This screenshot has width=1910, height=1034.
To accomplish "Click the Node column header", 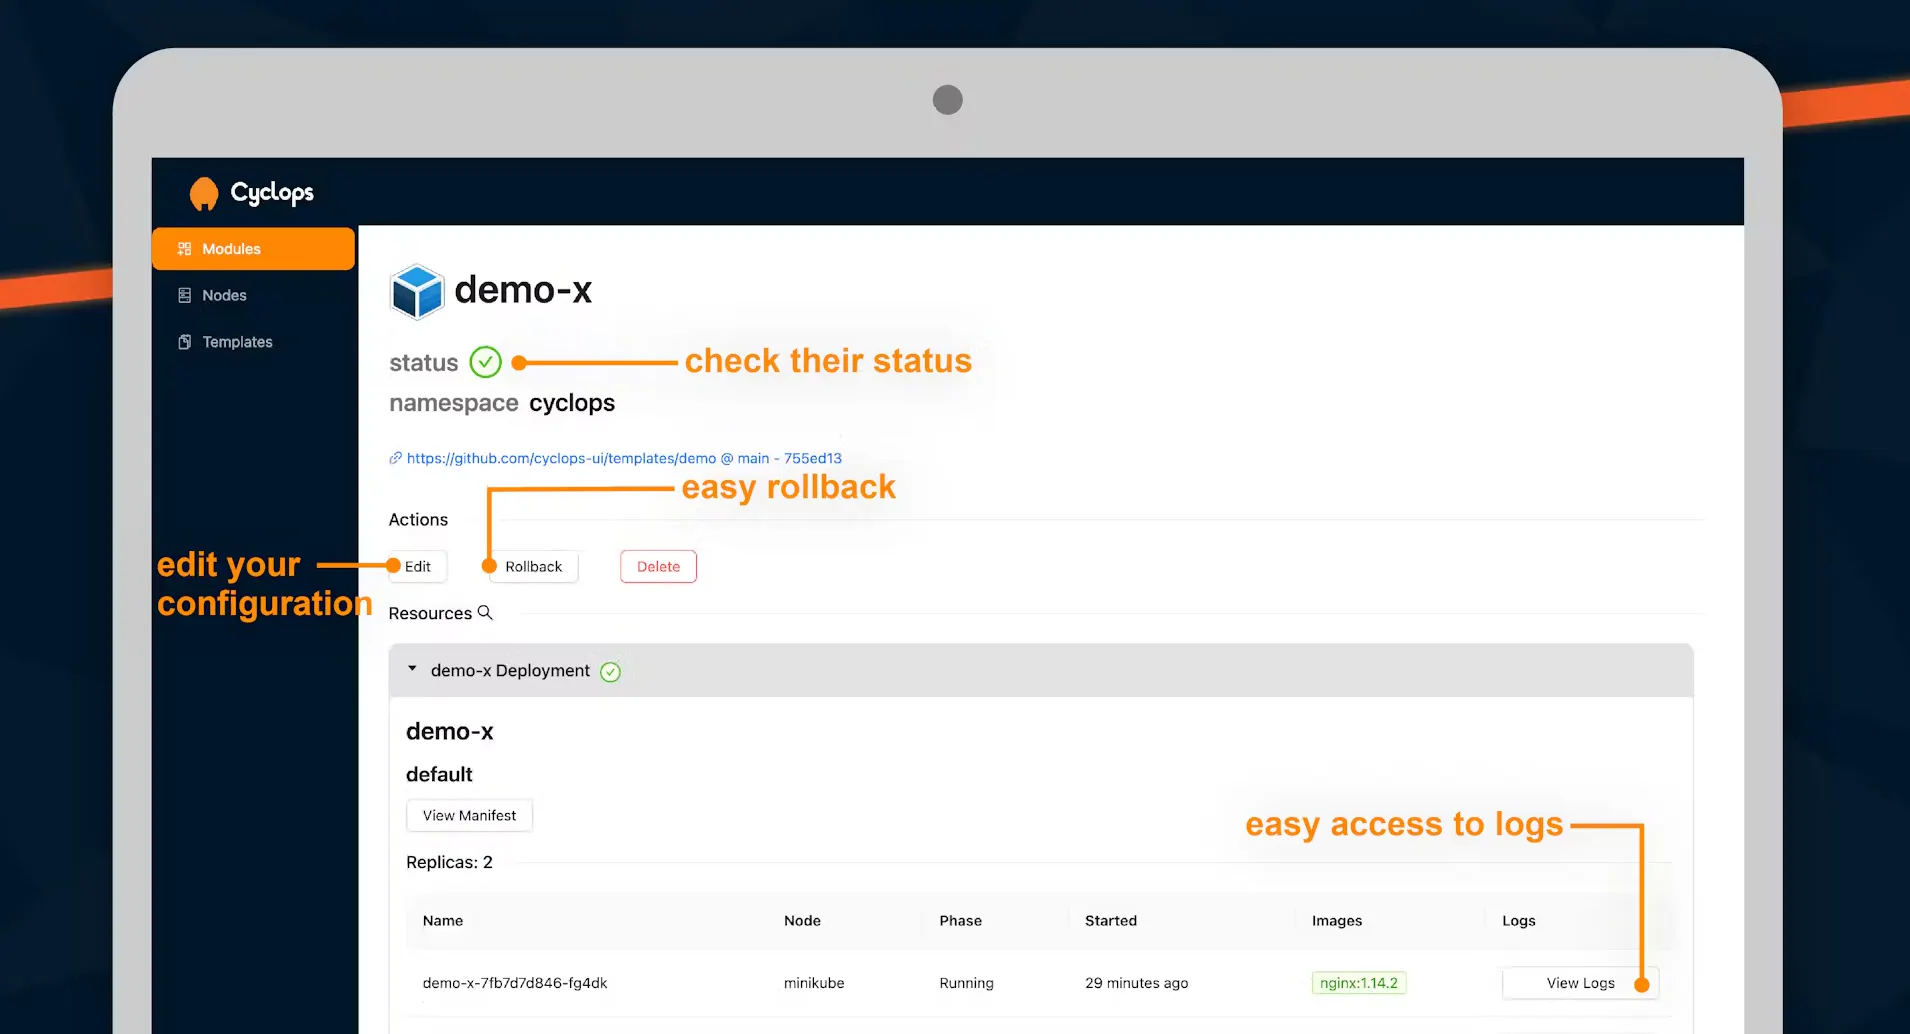I will (x=802, y=920).
